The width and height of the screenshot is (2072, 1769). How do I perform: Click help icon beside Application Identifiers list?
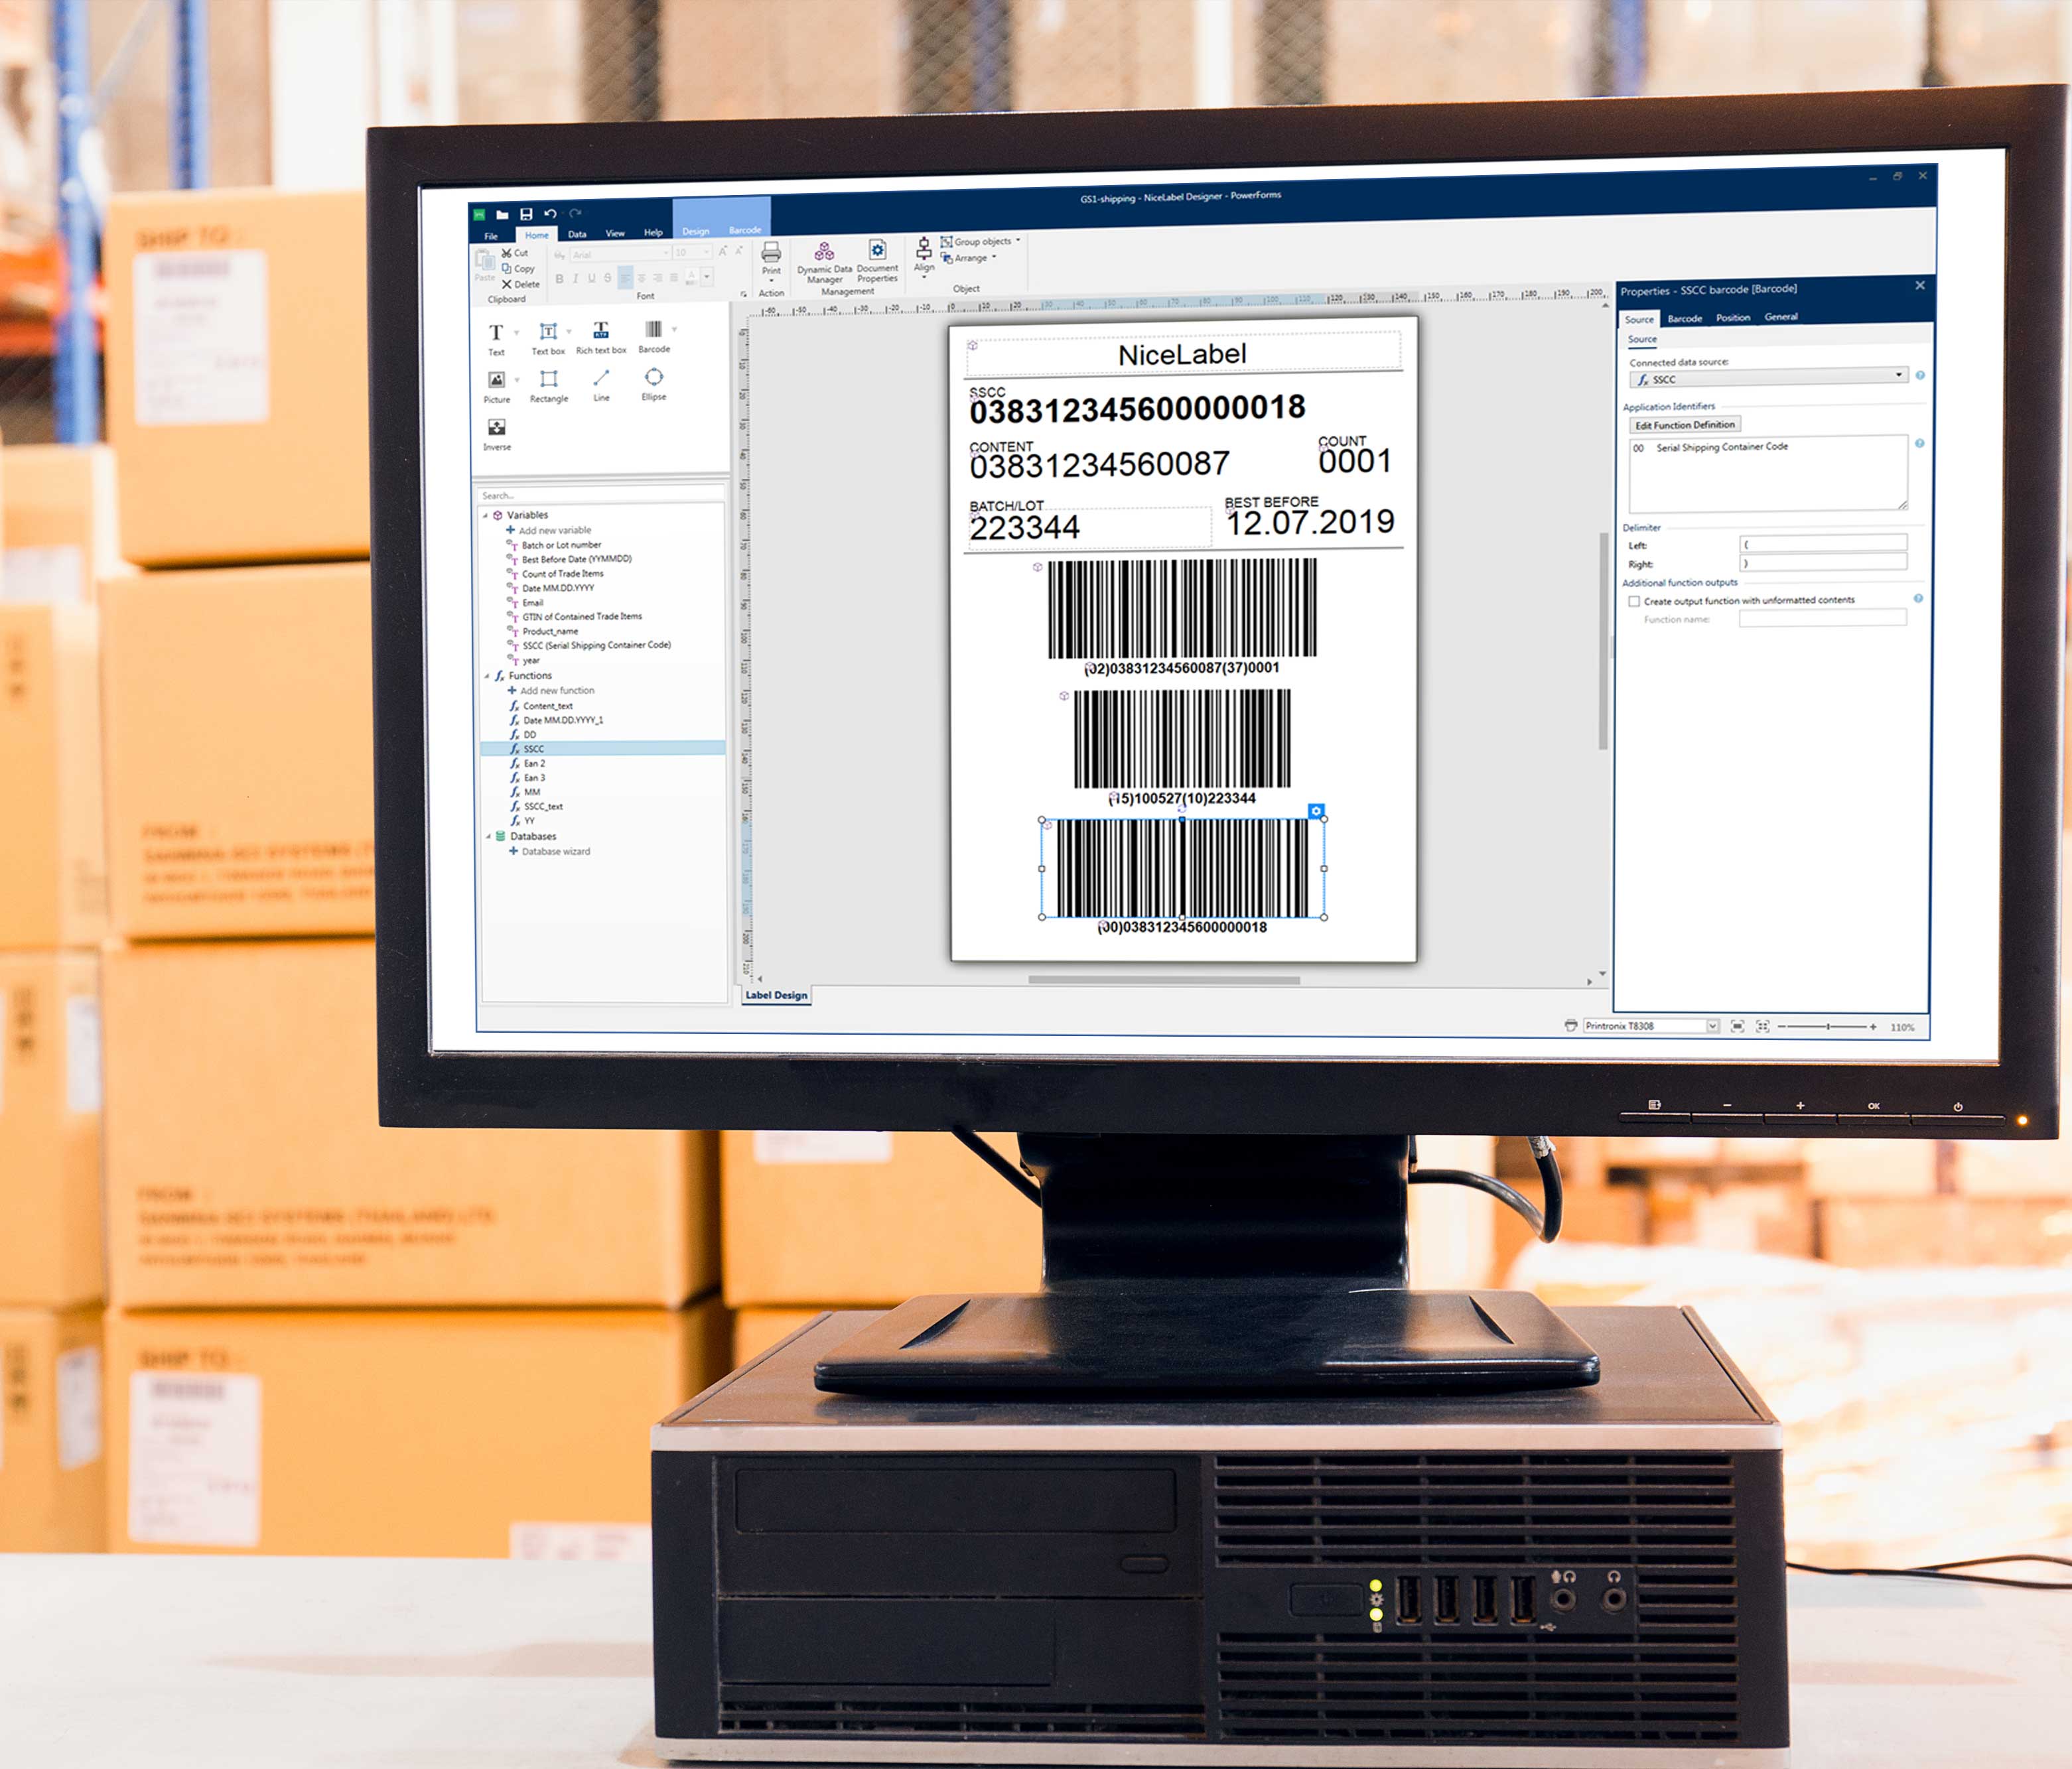coord(1920,443)
